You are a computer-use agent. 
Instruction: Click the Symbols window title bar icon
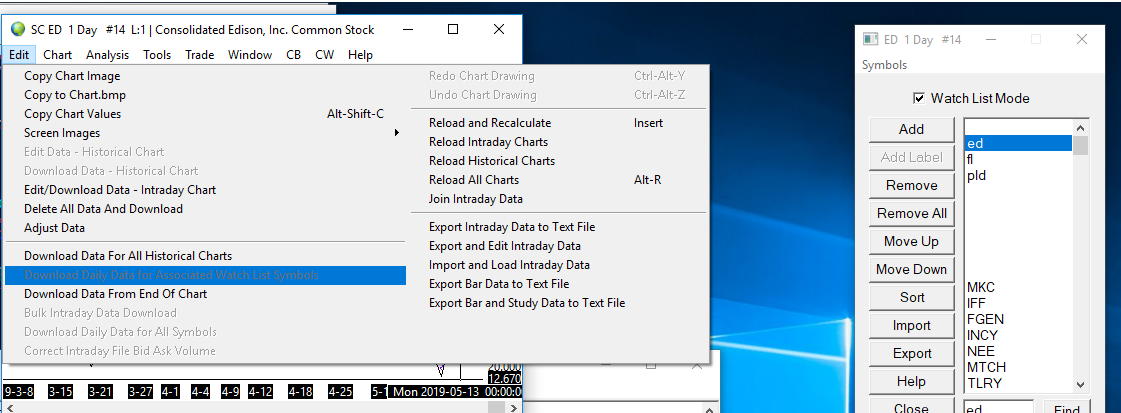coord(870,40)
